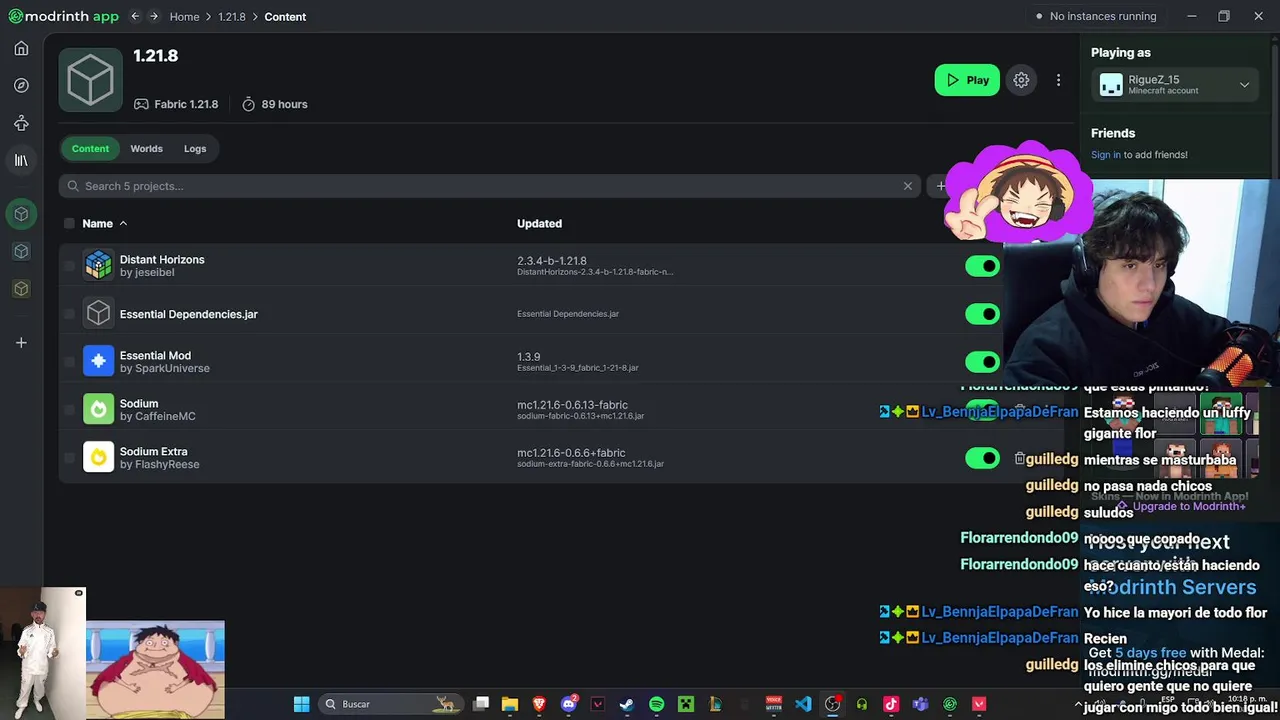Open the Home page from the sidebar
This screenshot has height=720, width=1280.
21,48
